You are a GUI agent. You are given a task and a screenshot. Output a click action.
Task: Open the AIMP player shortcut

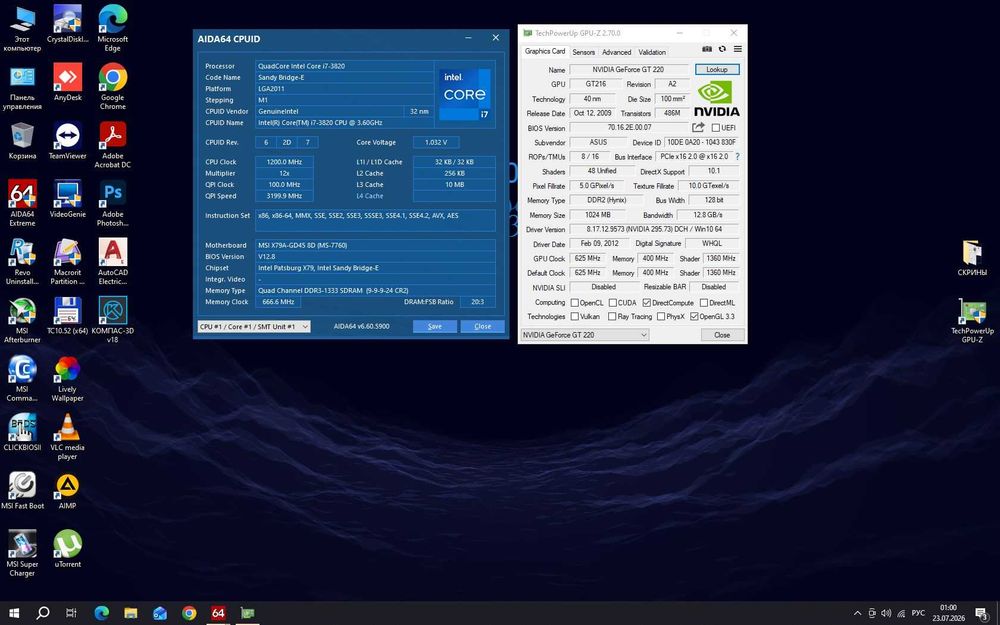tap(68, 490)
